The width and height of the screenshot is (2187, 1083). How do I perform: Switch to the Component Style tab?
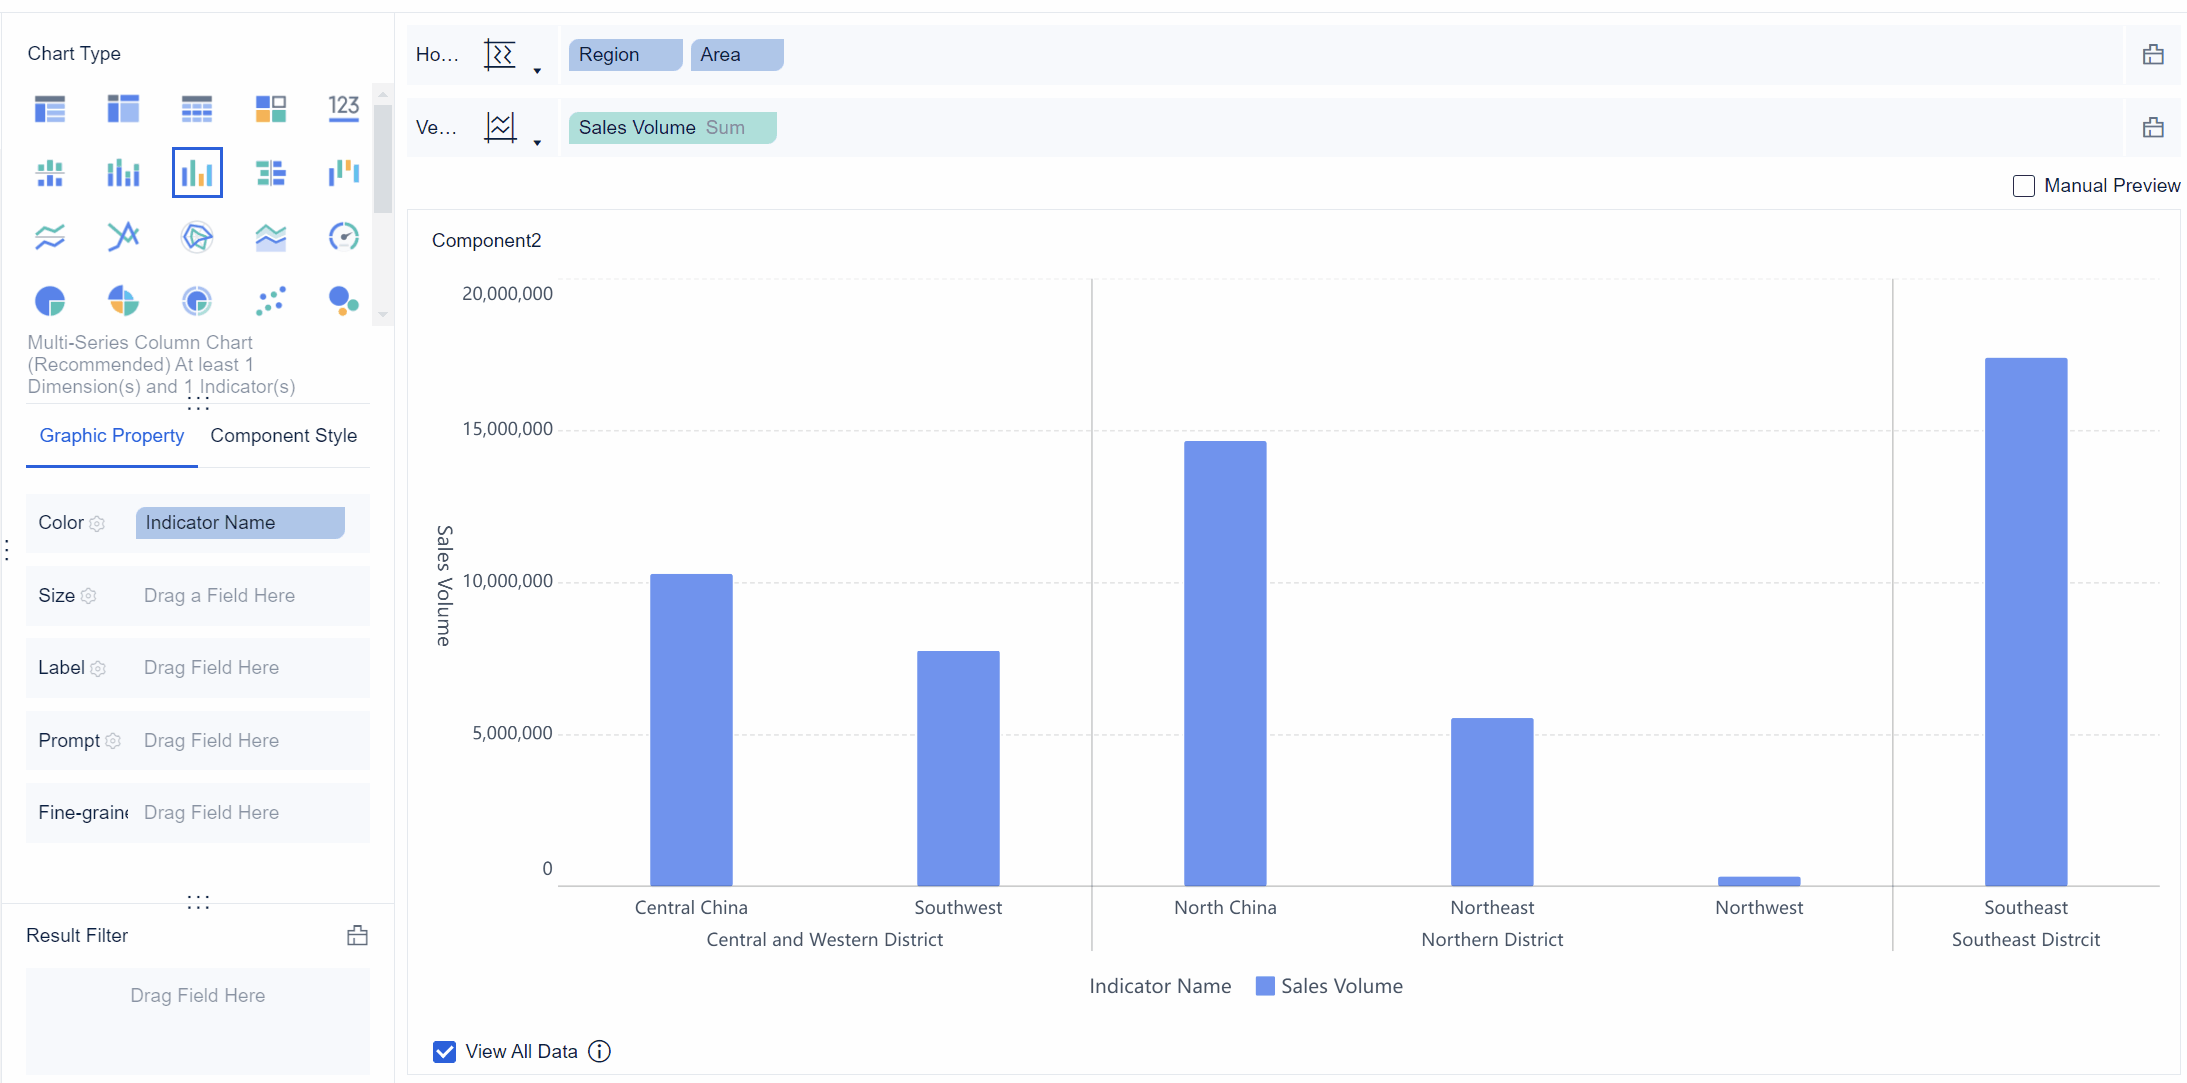283,436
